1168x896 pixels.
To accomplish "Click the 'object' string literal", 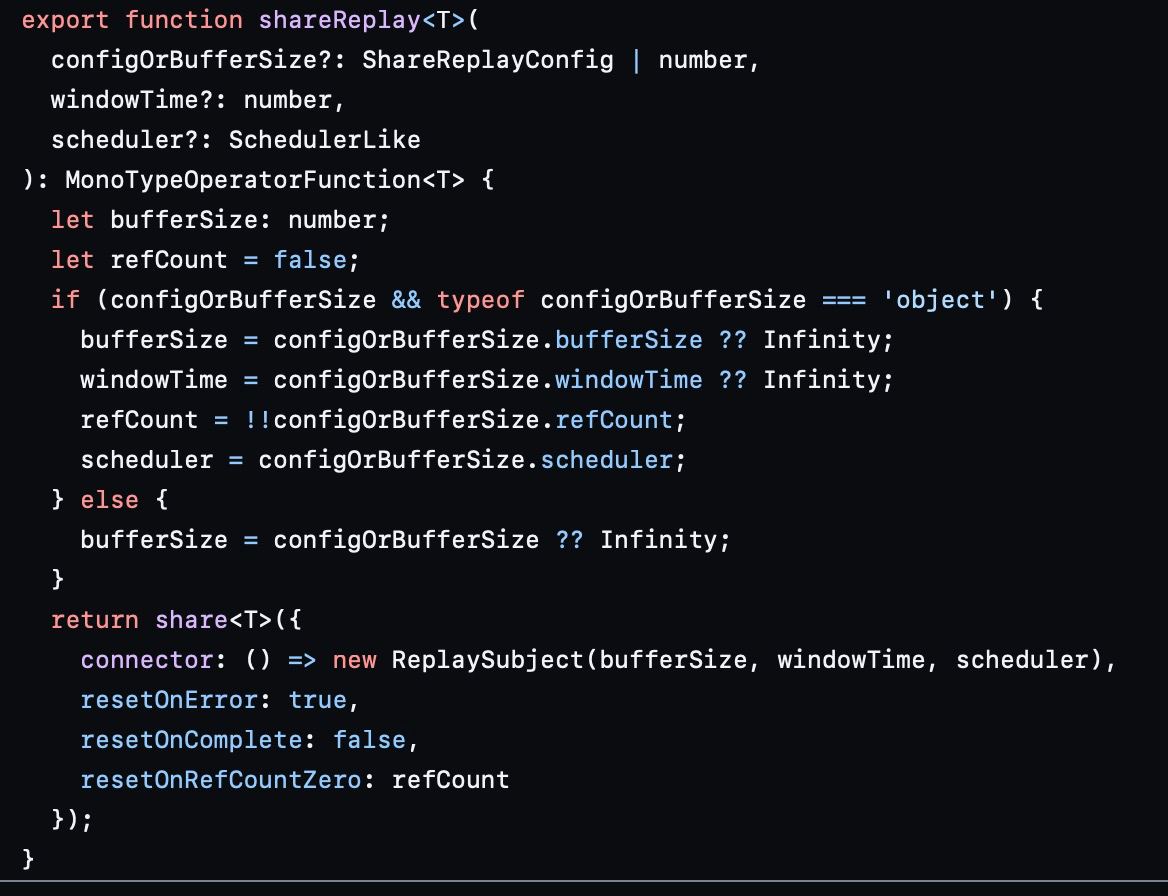I will 940,300.
